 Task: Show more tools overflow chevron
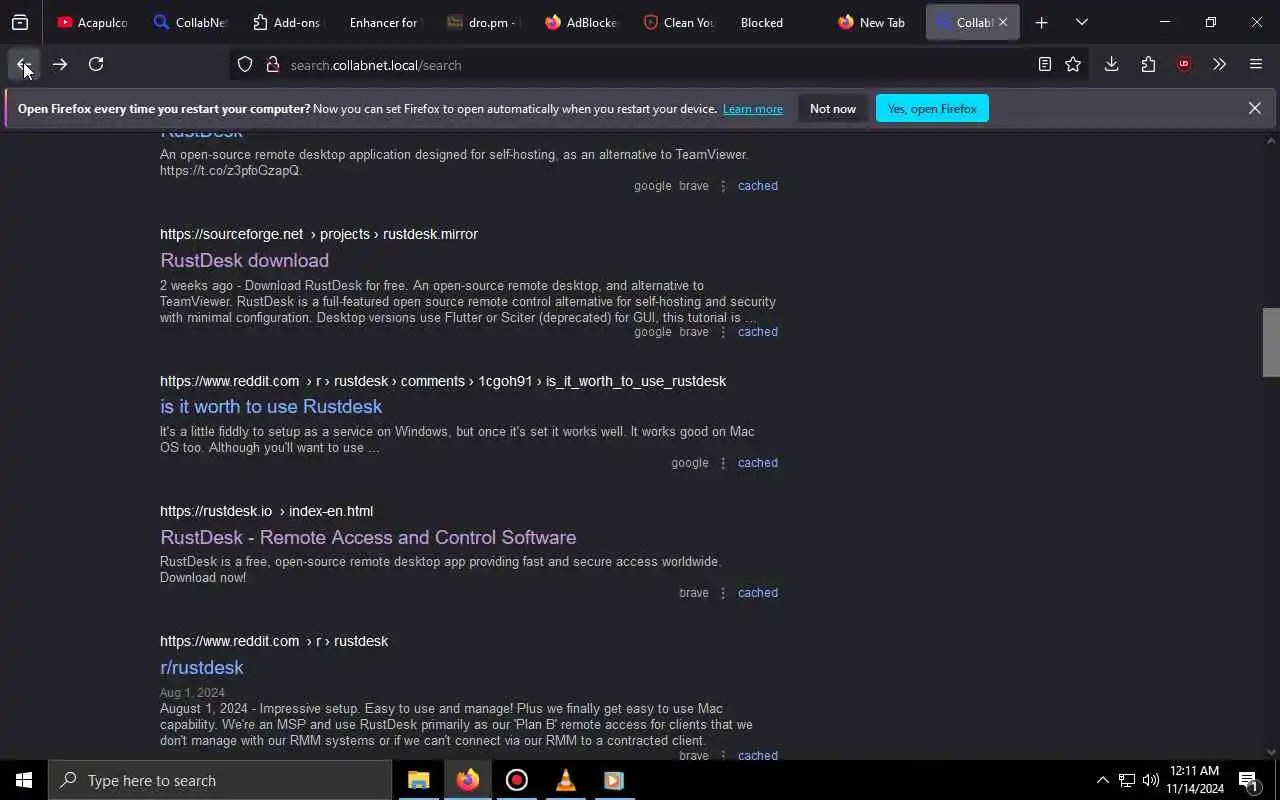(x=1219, y=65)
